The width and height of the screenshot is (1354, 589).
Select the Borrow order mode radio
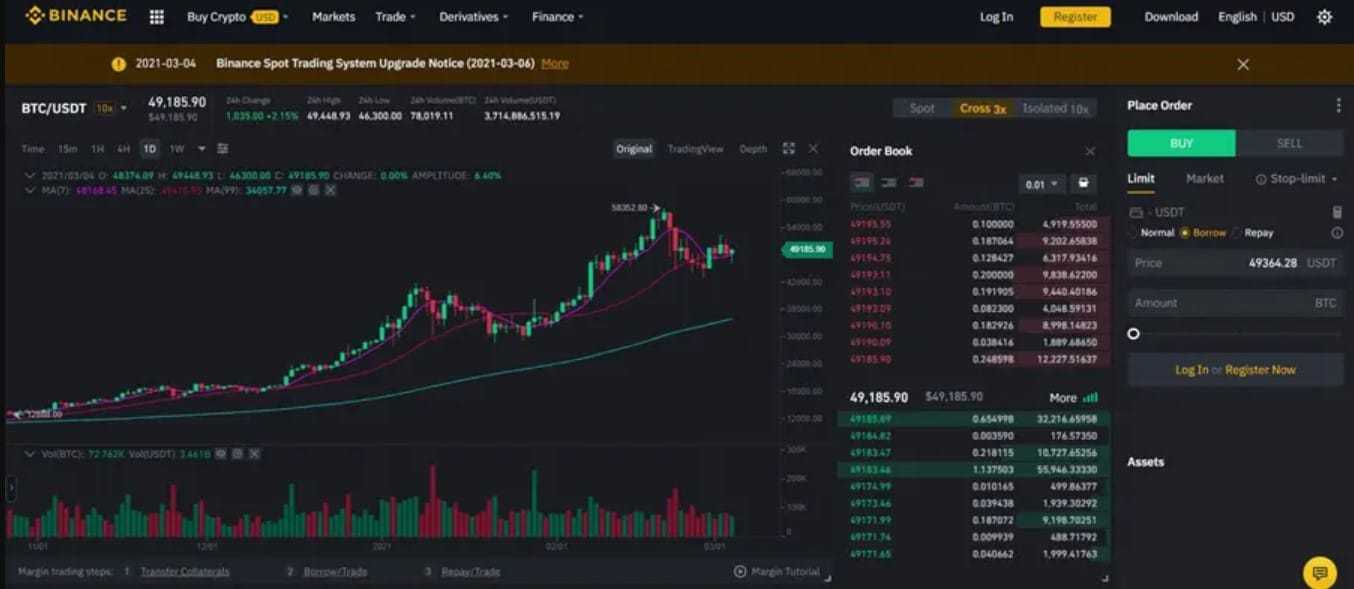pyautogui.click(x=1185, y=233)
